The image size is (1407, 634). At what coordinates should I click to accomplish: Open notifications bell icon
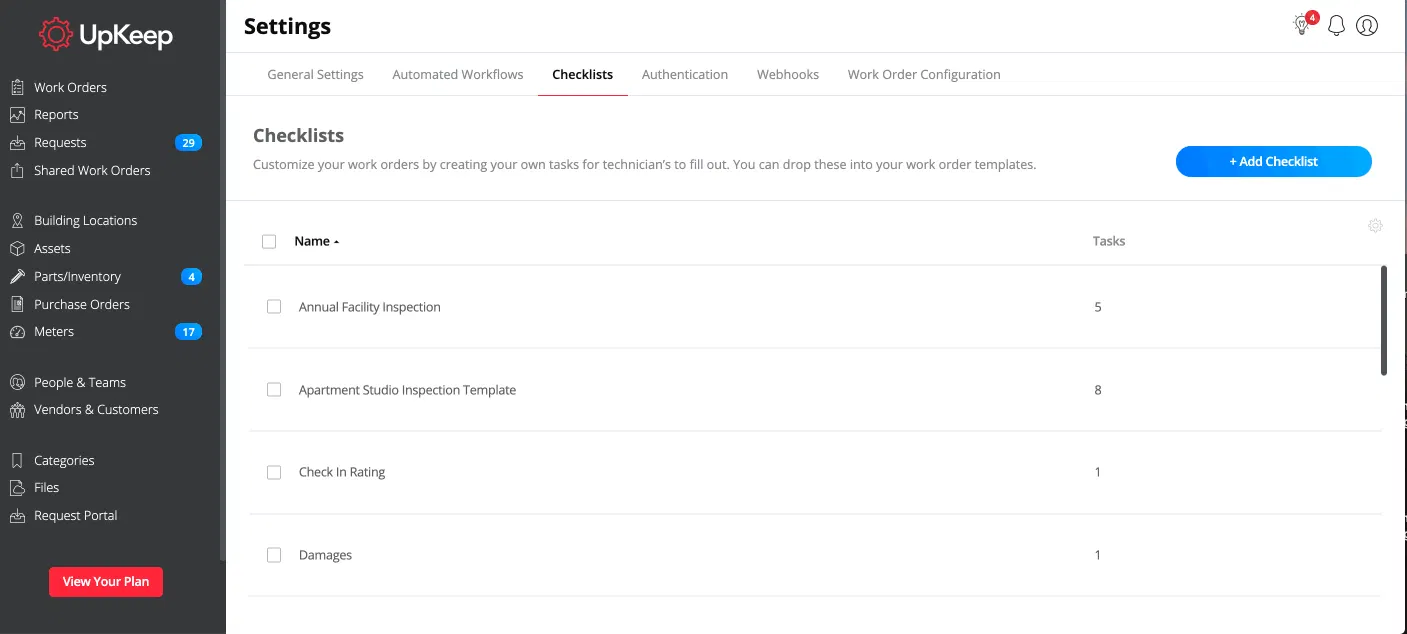(1336, 26)
